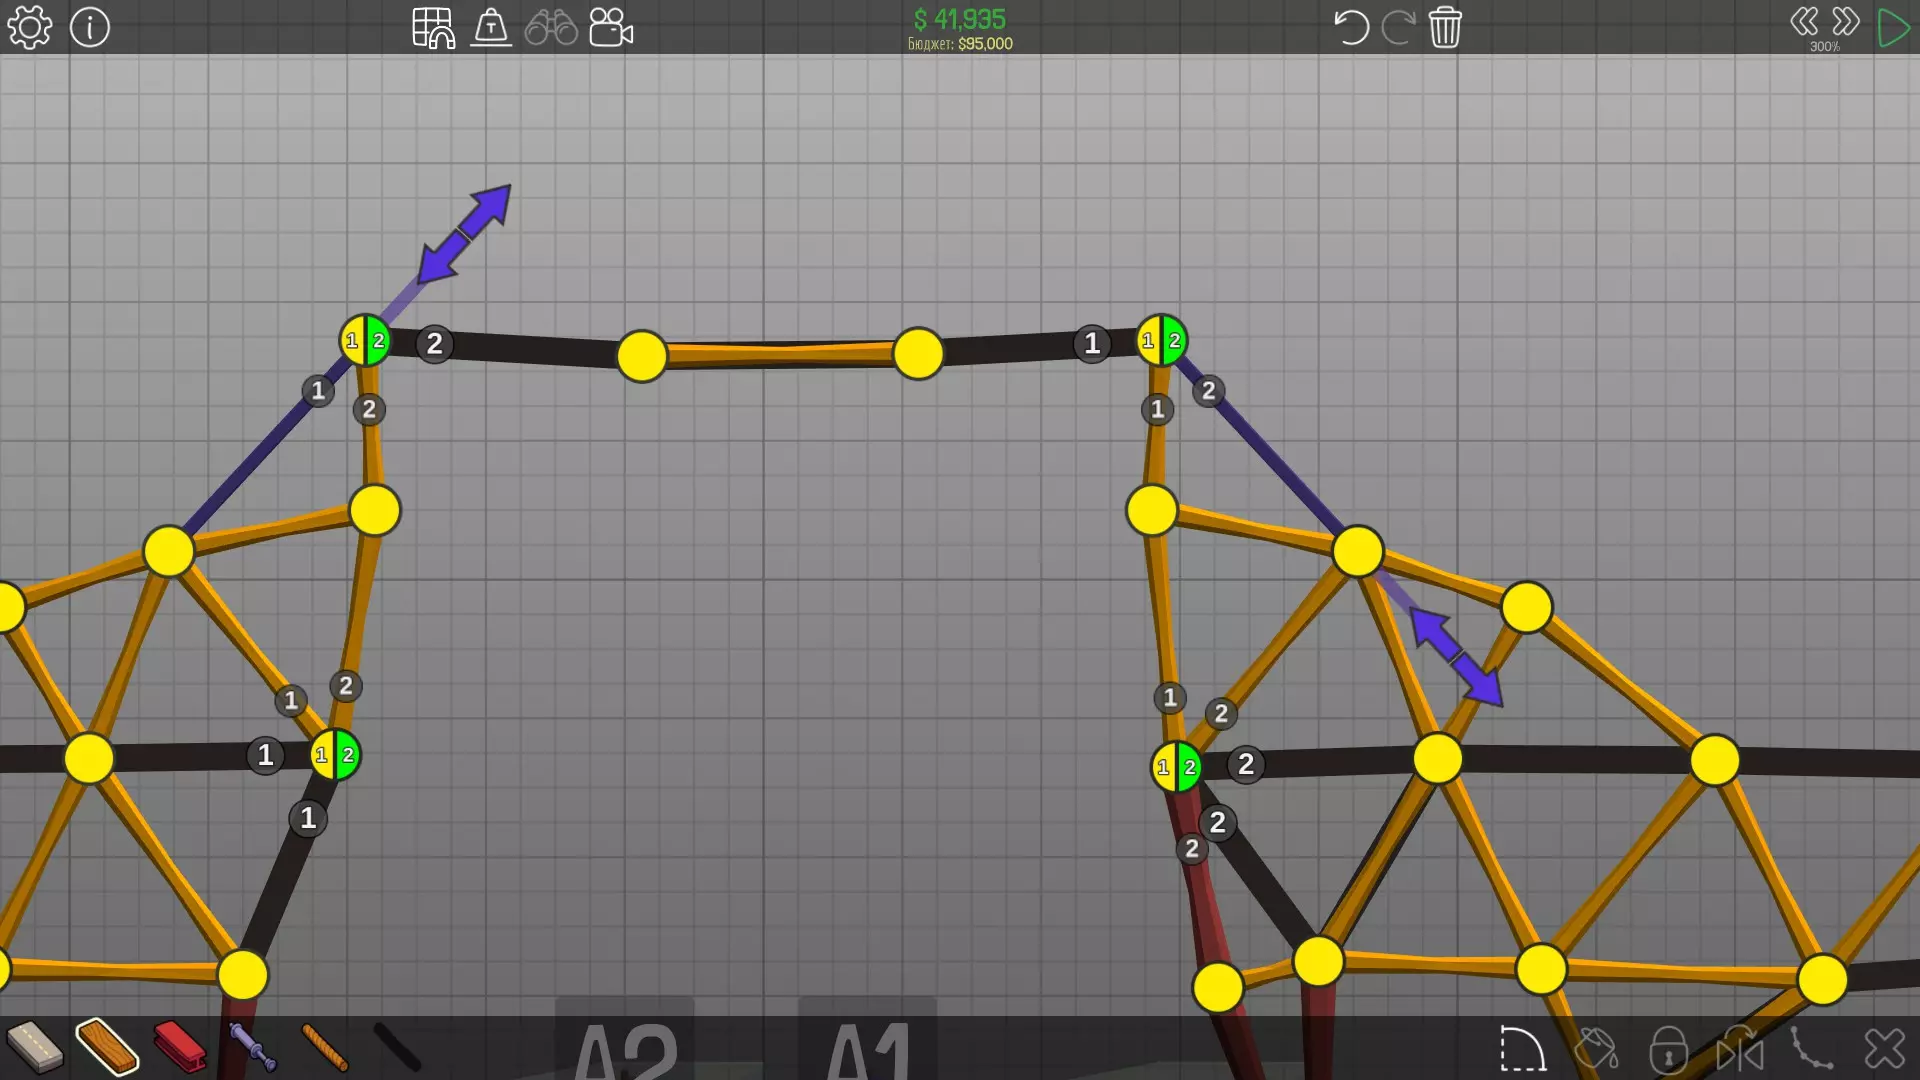Click the paint bucket fill tool
This screenshot has width=1920, height=1080.
pos(1596,1049)
